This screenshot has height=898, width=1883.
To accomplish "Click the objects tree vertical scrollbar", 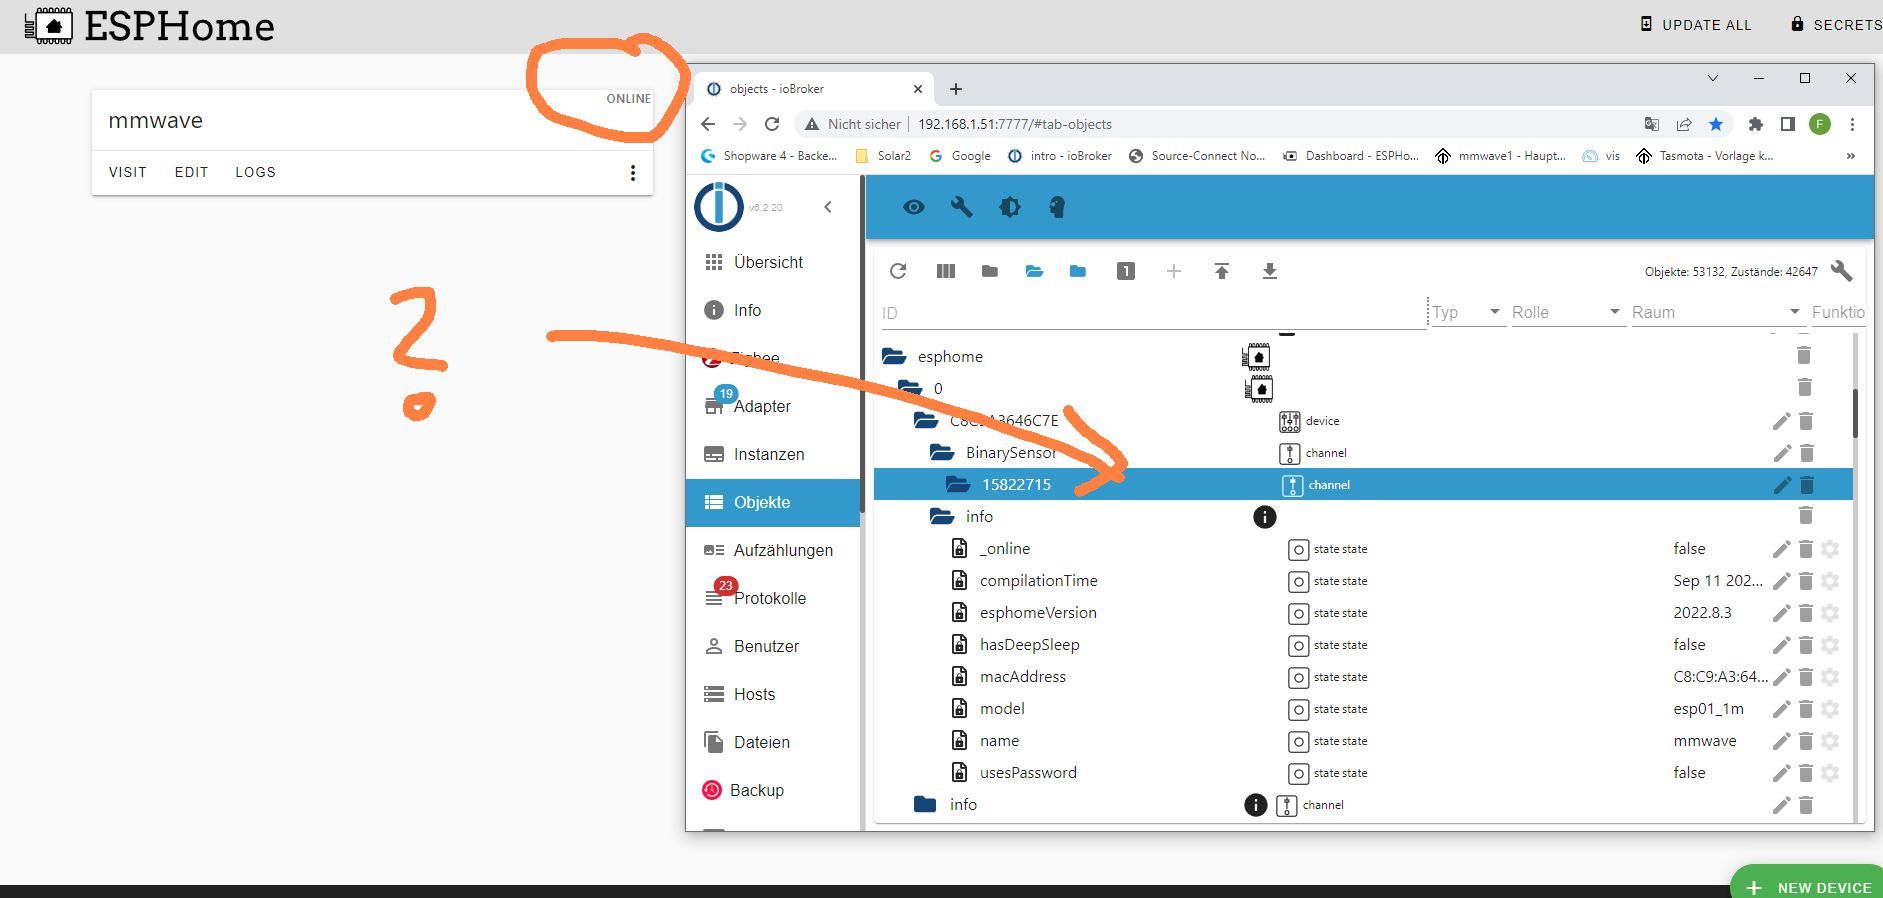I will (1855, 413).
